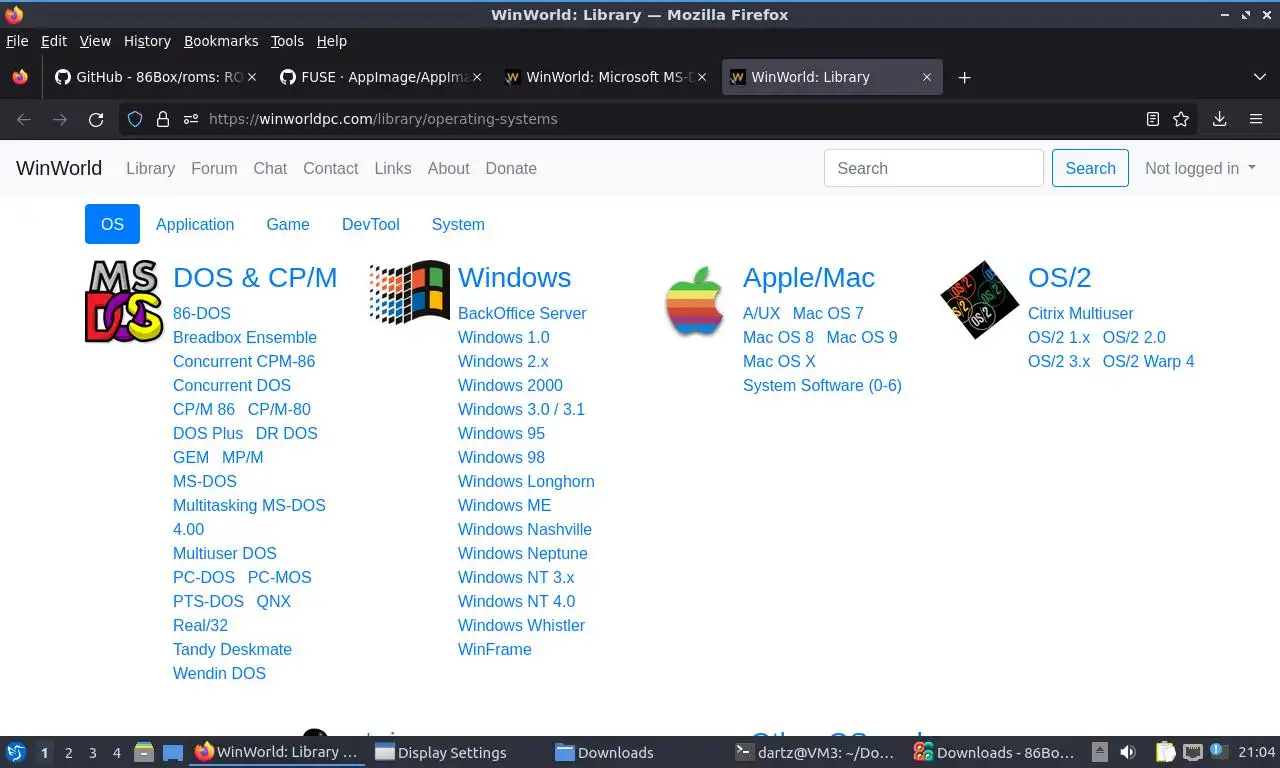The image size is (1280, 768).
Task: Open the Firefox hamburger application menu
Action: coord(1256,119)
